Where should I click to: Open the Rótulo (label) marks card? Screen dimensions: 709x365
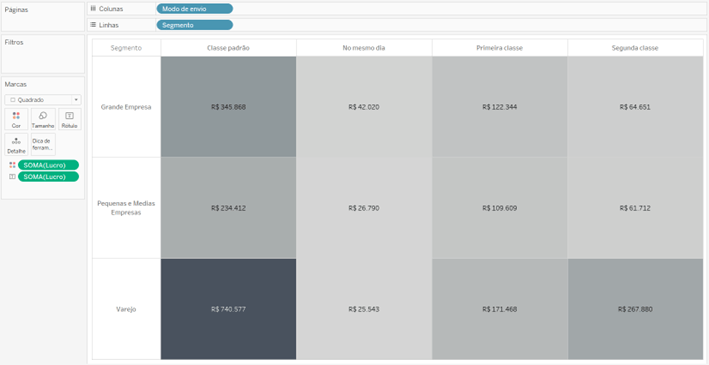point(70,119)
